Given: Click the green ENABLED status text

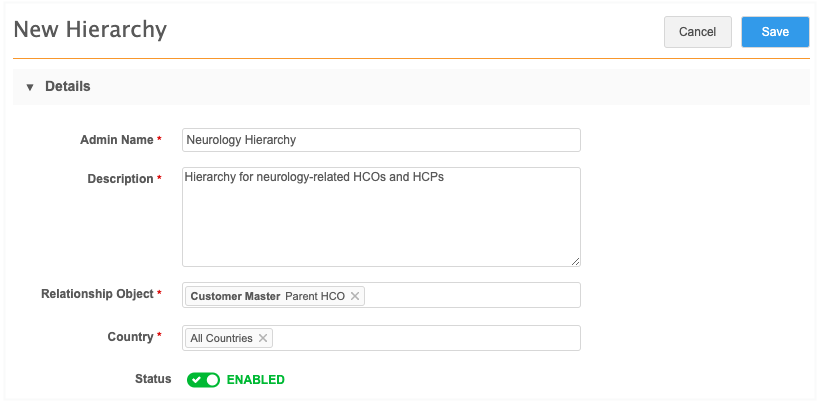Looking at the screenshot, I should 256,380.
